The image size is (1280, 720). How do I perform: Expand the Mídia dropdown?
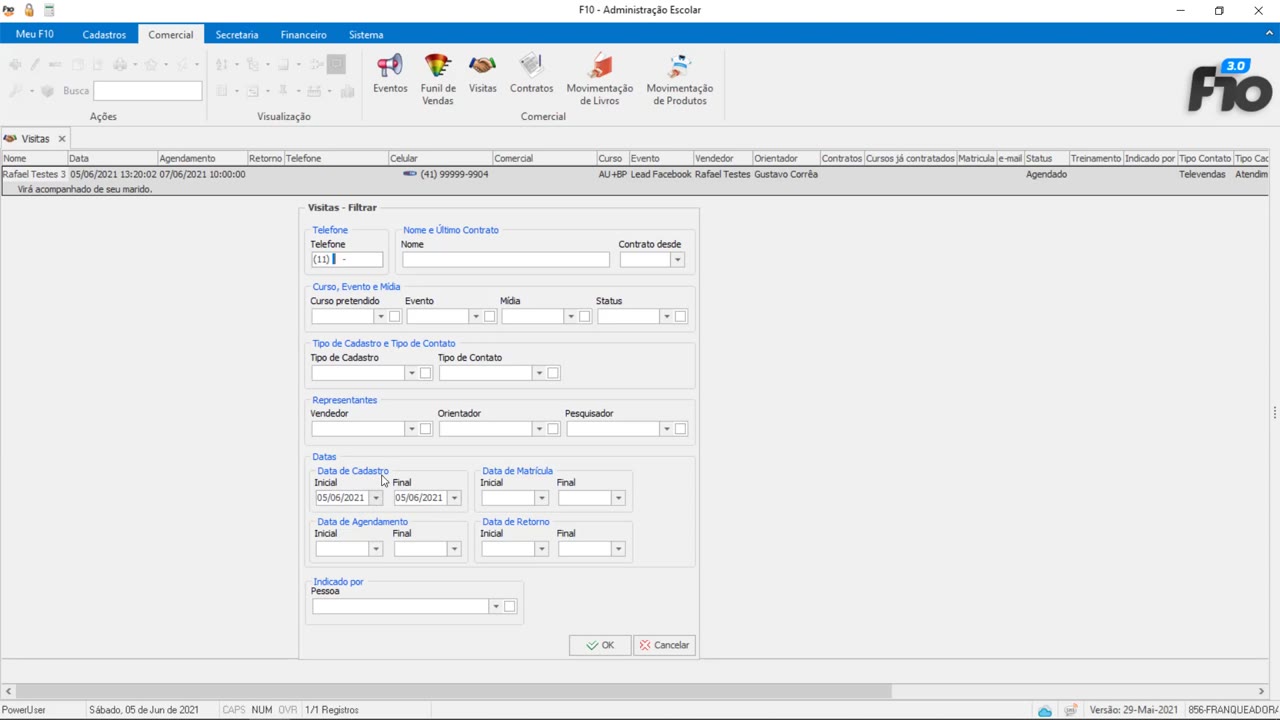point(570,317)
